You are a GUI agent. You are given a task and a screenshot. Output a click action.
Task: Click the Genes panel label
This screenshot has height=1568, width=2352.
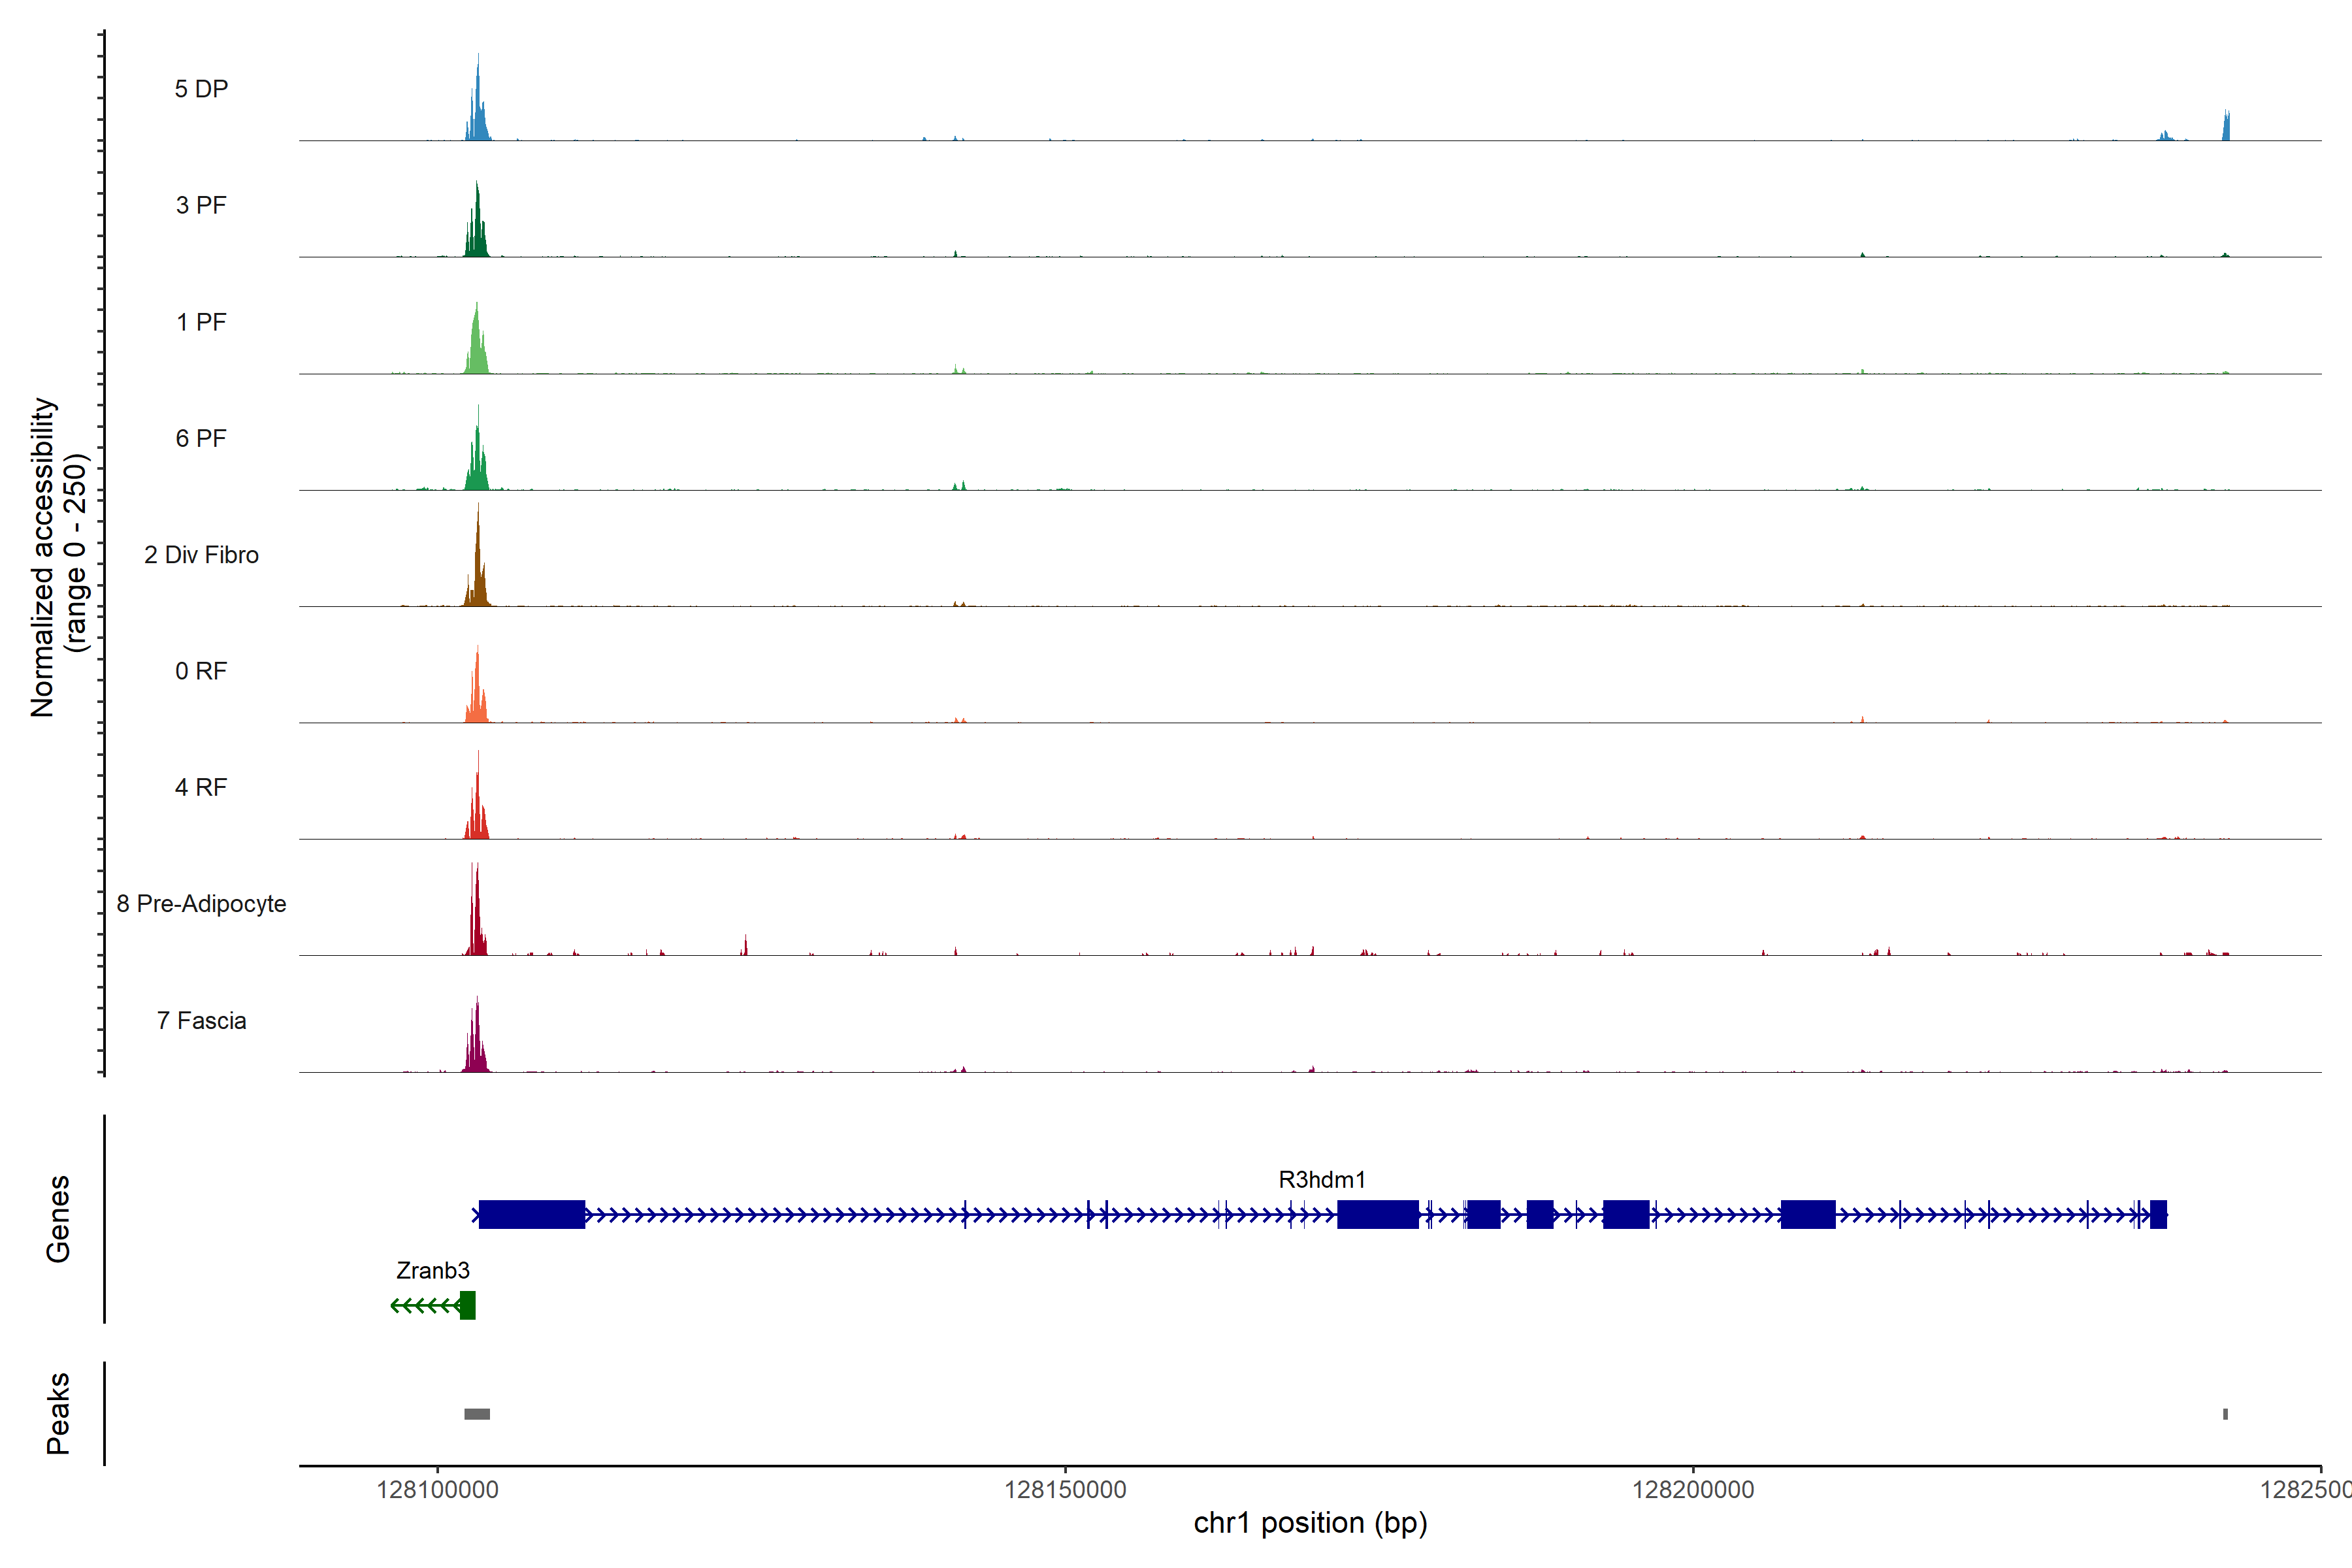[58, 1219]
